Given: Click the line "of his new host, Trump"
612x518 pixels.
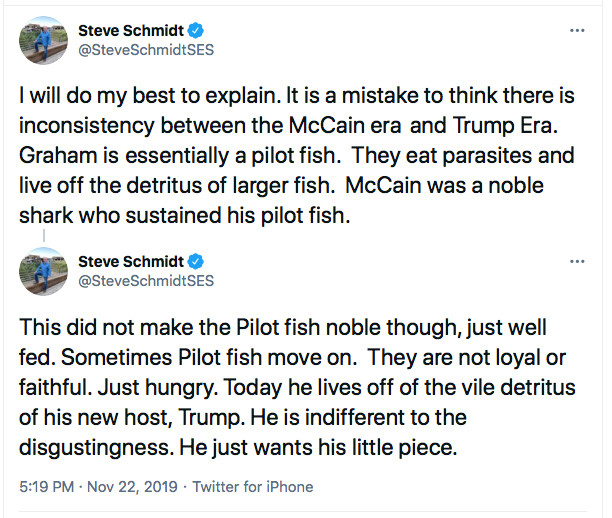Looking at the screenshot, I should tap(243, 417).
